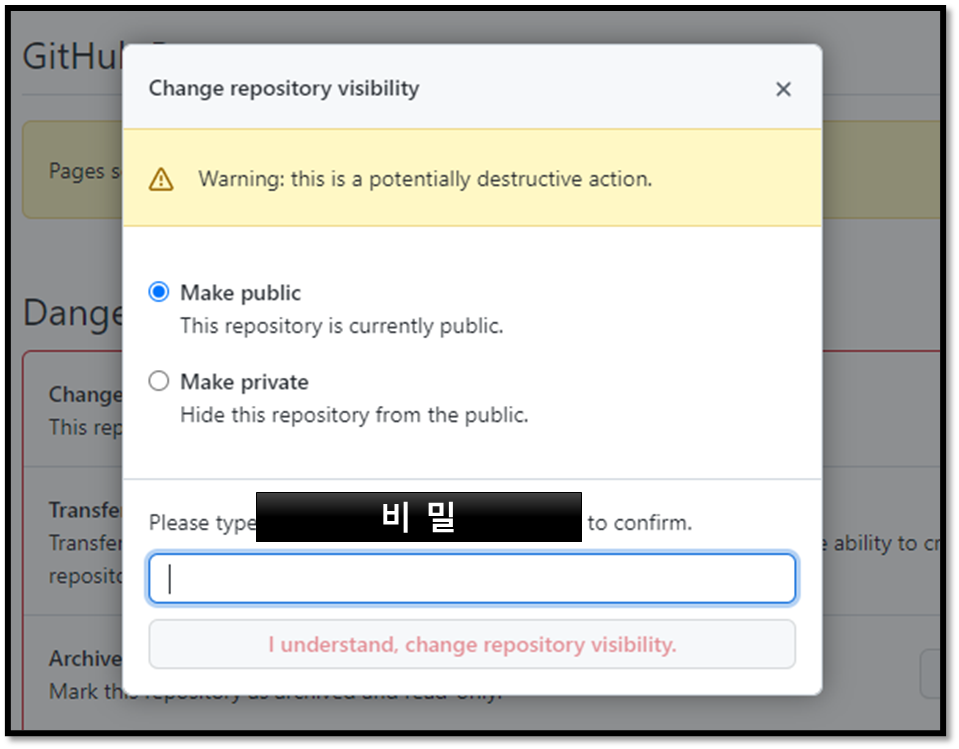
Task: Click the Pages settings yellow banner
Action: click(72, 170)
